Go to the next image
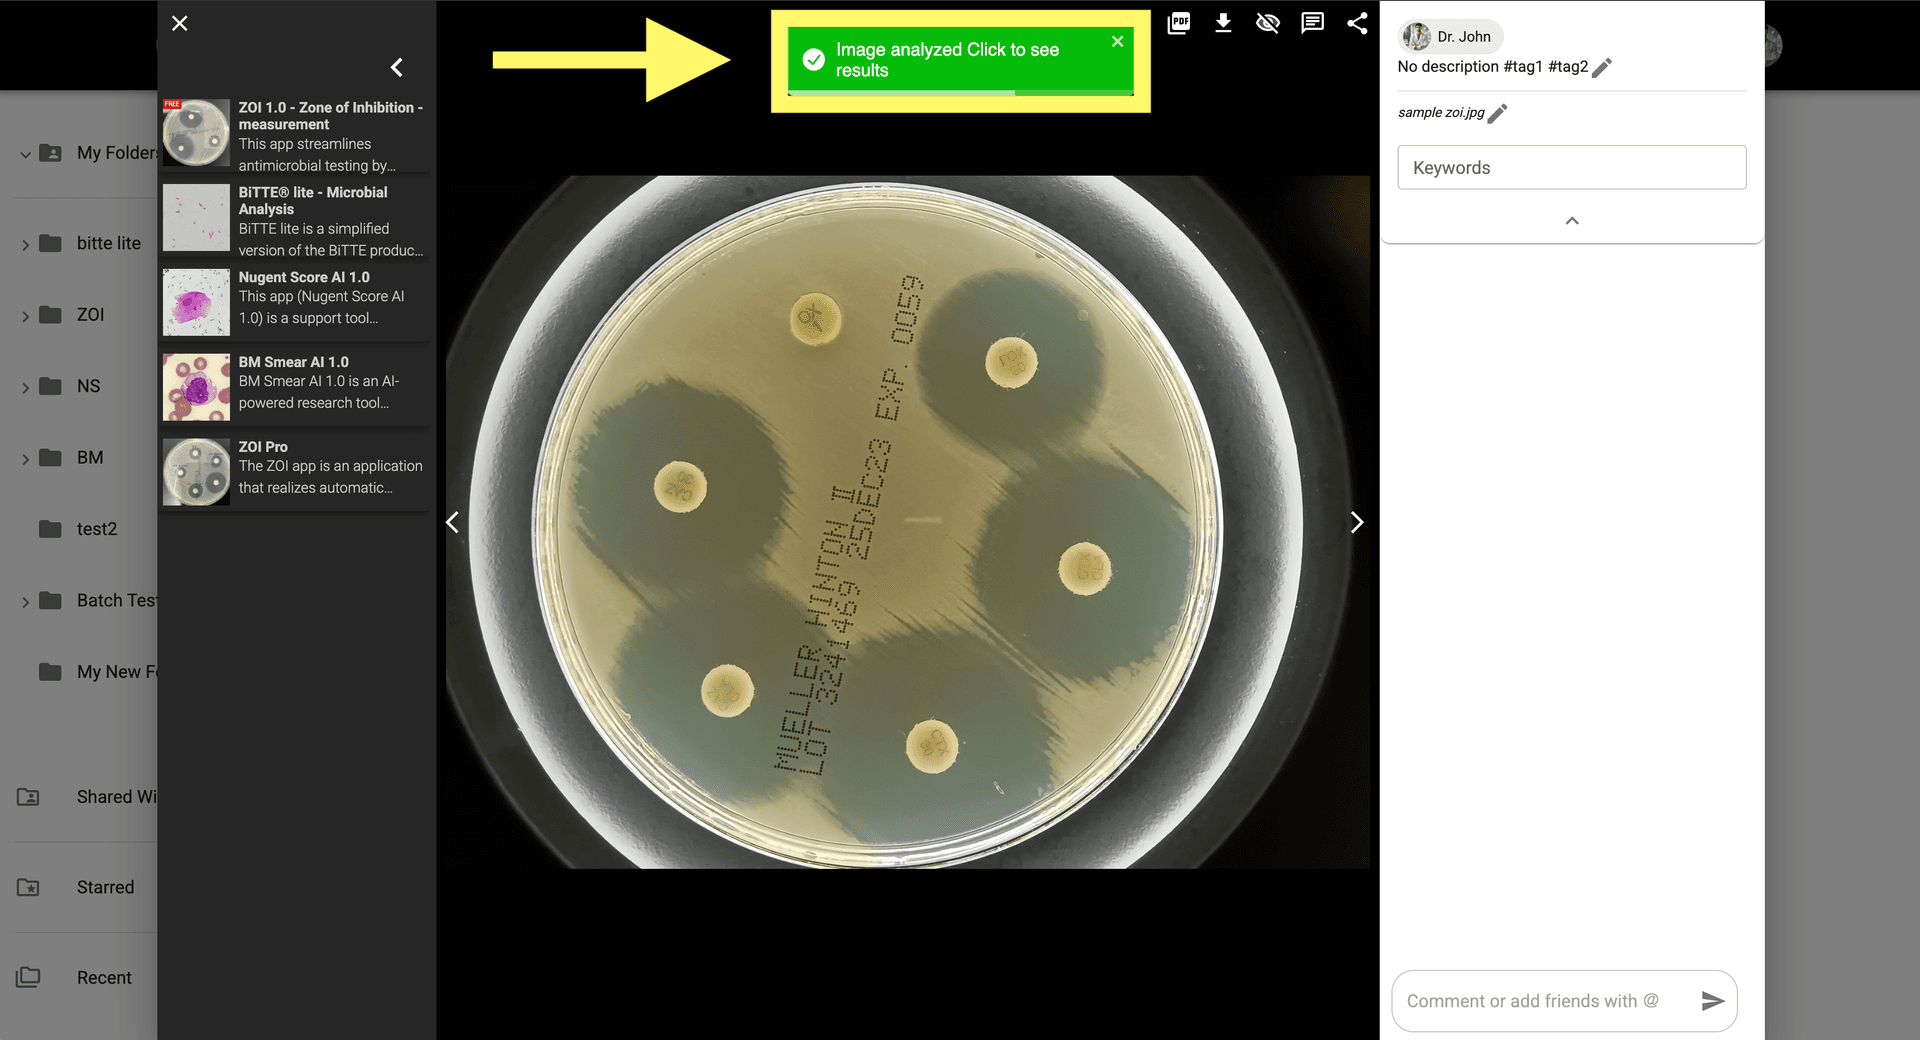The height and width of the screenshot is (1040, 1920). 1356,522
